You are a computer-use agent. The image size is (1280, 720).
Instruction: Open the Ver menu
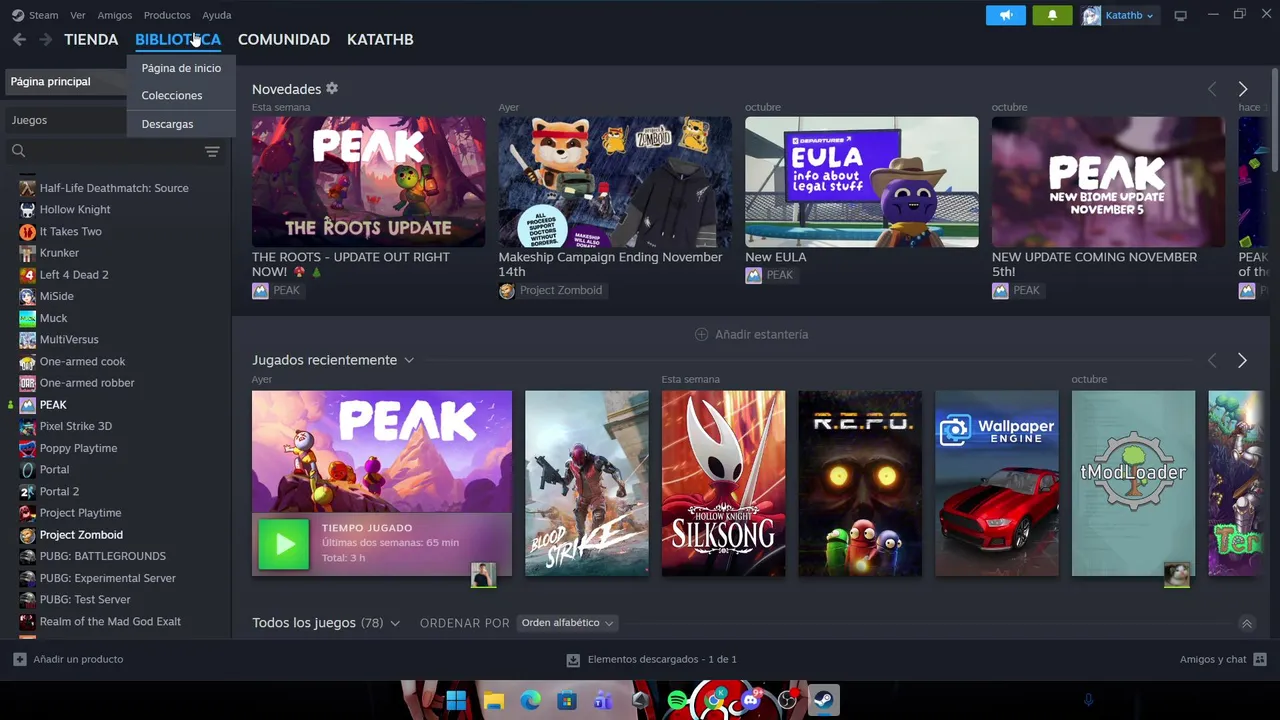pyautogui.click(x=78, y=15)
